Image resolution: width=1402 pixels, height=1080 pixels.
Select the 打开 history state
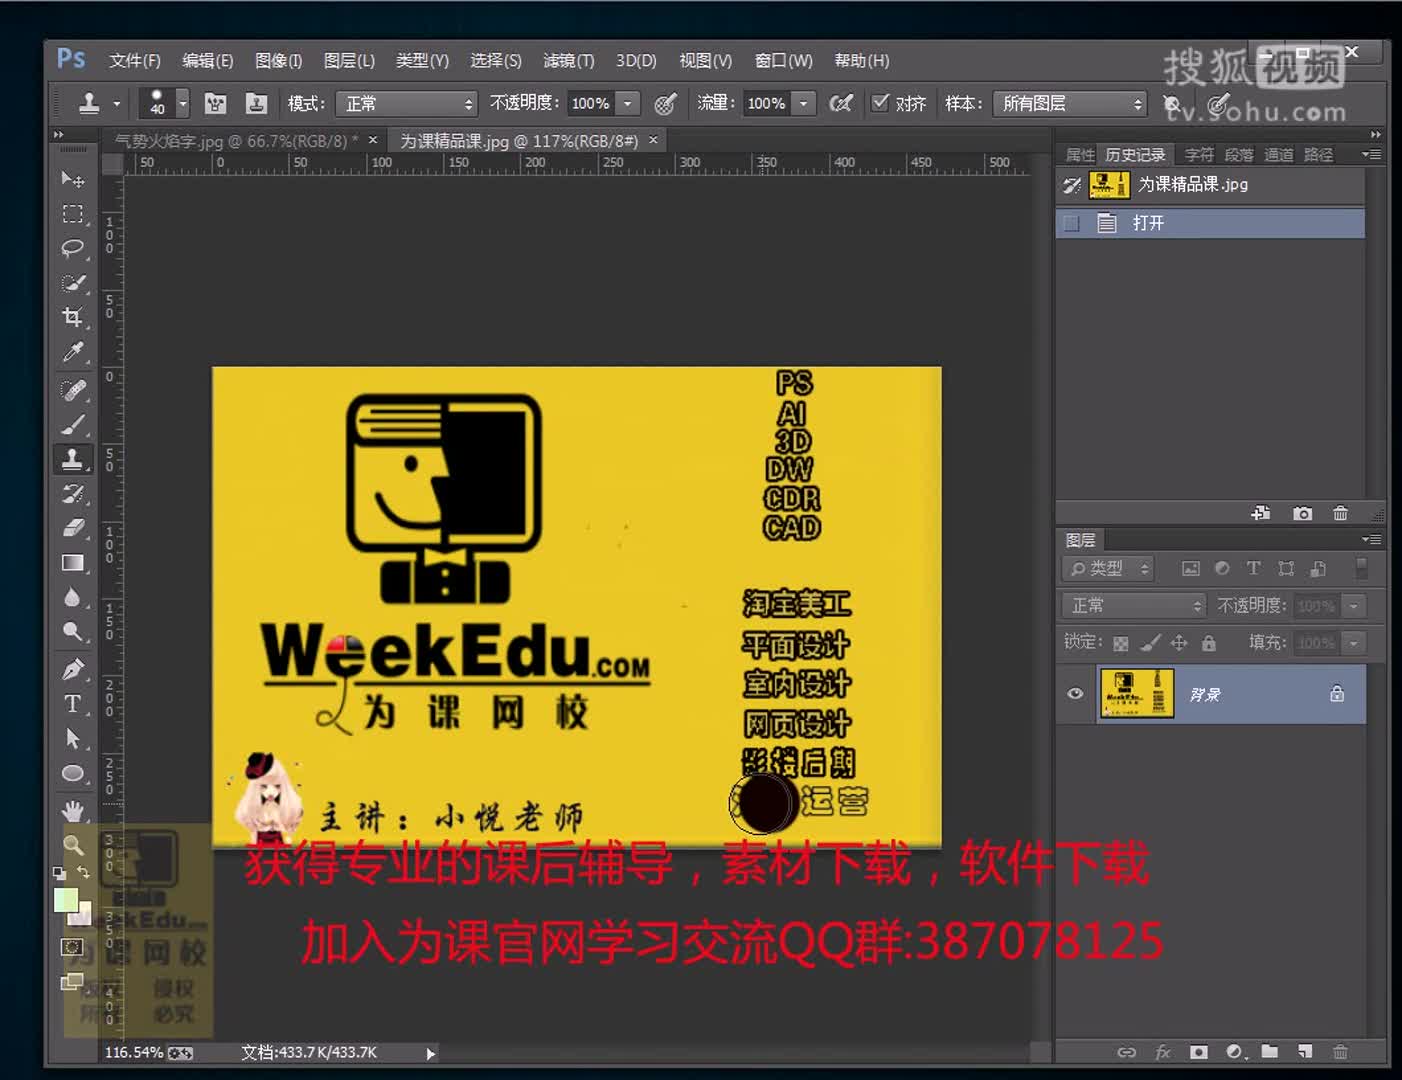[x=1210, y=223]
